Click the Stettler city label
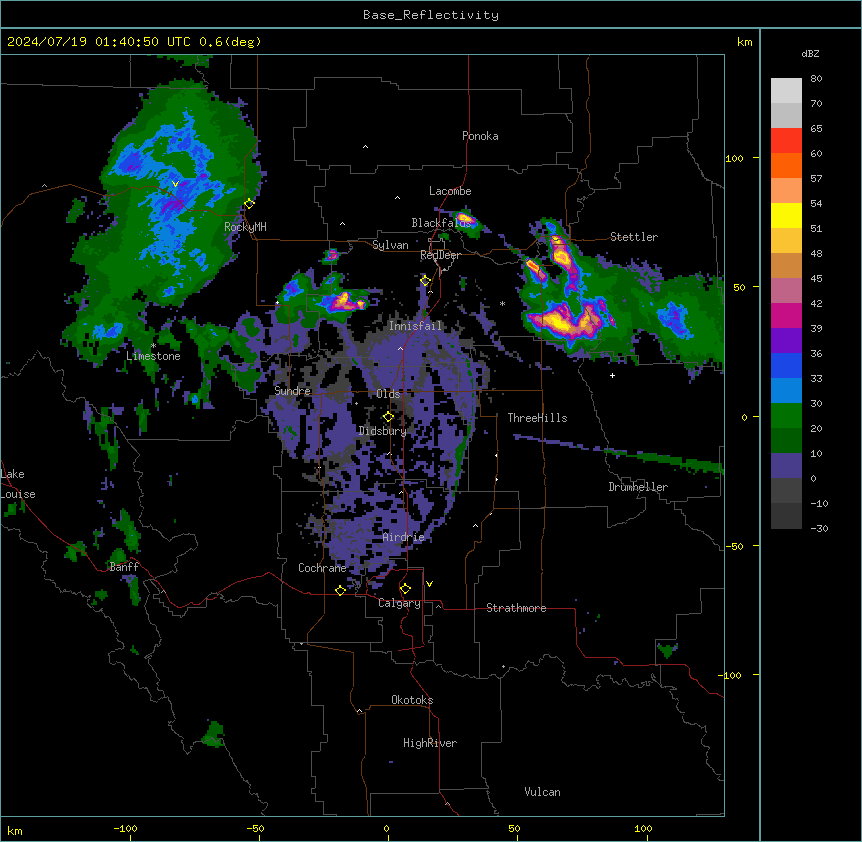This screenshot has height=842, width=862. point(634,237)
